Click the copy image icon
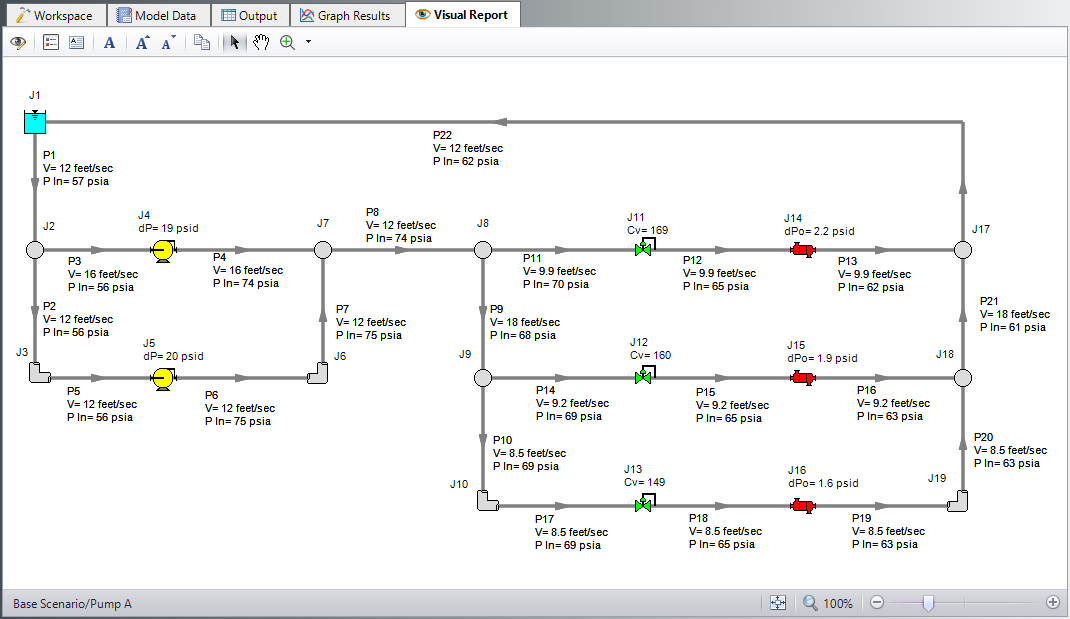Viewport: 1070px width, 619px height. coord(201,43)
